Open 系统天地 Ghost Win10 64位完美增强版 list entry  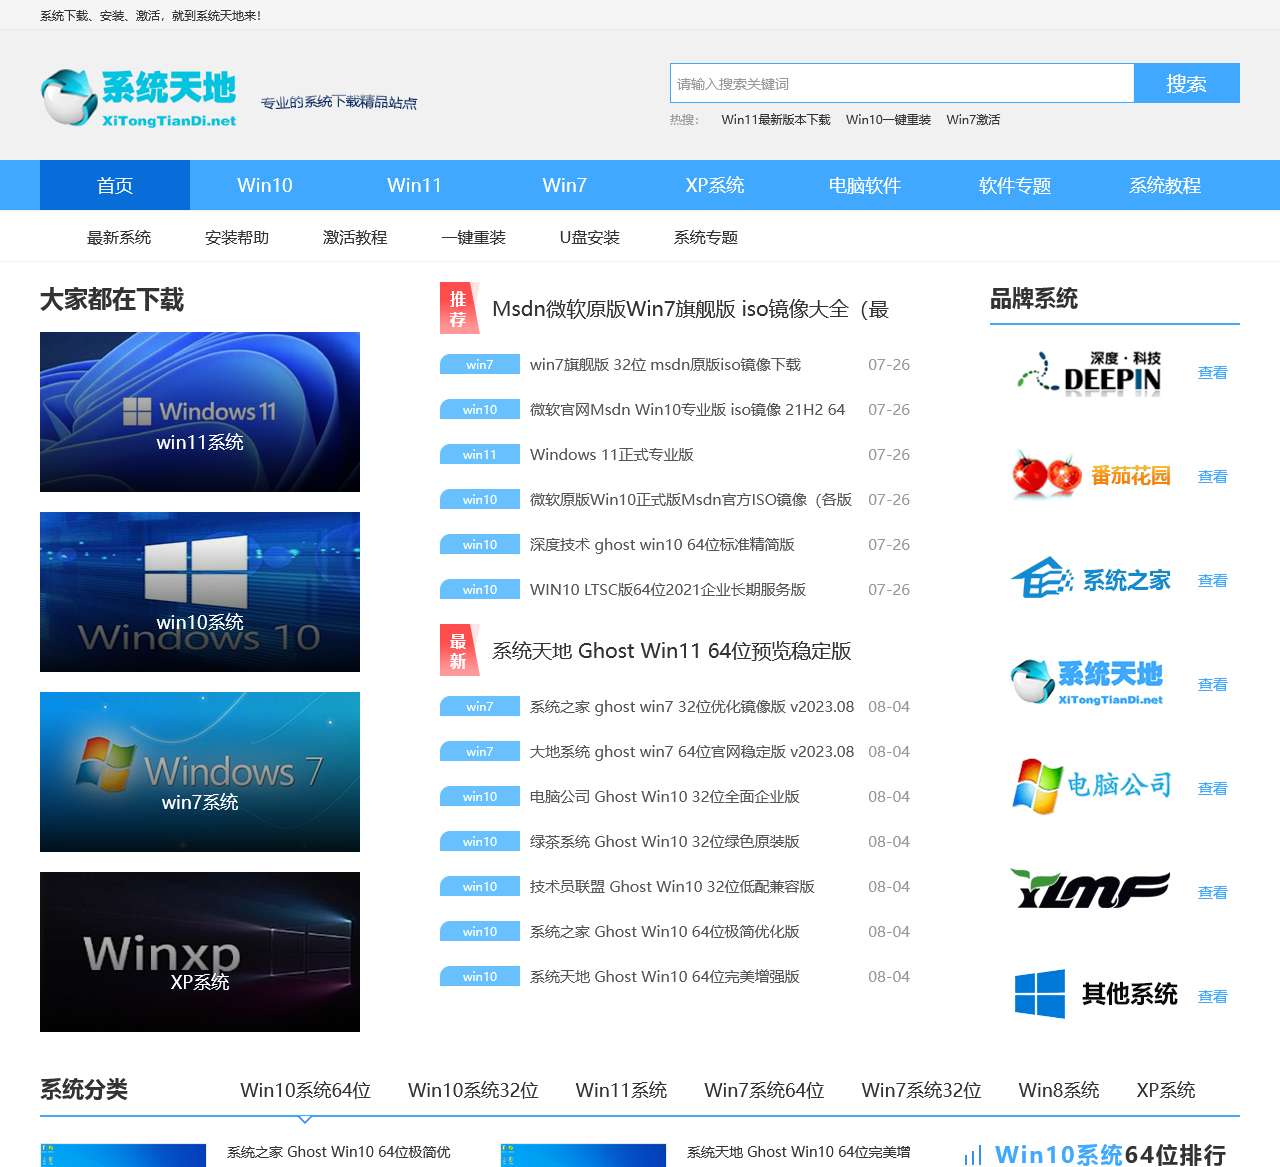coord(665,977)
